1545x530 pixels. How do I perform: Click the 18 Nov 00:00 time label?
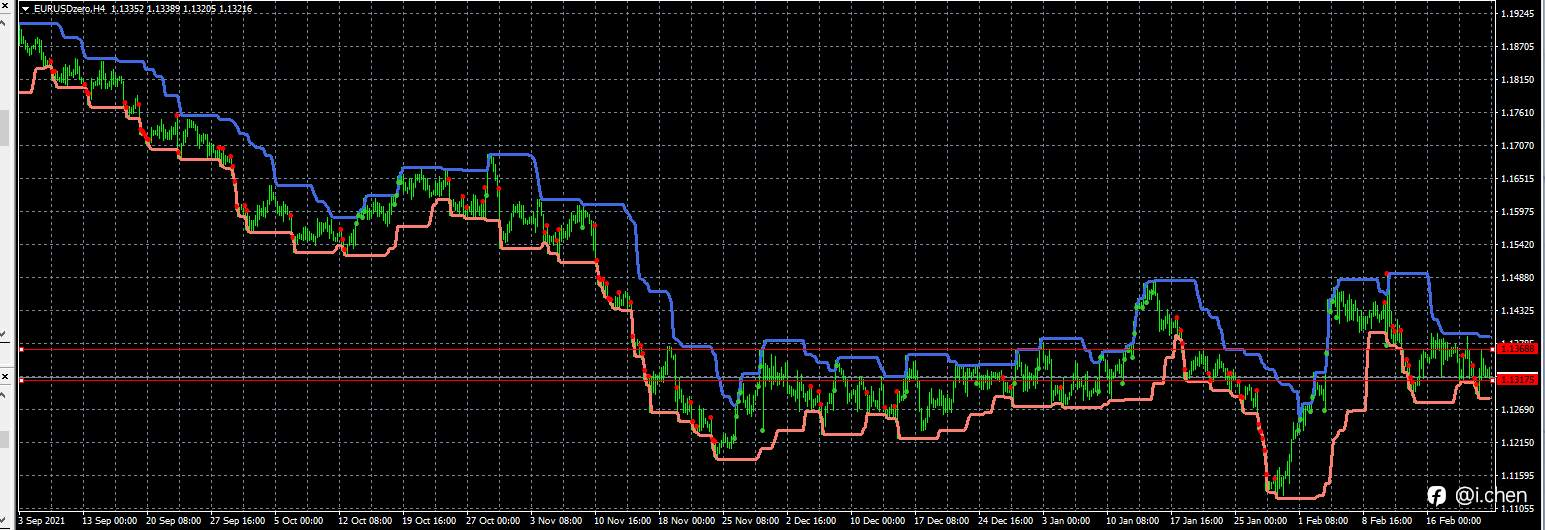pos(686,521)
